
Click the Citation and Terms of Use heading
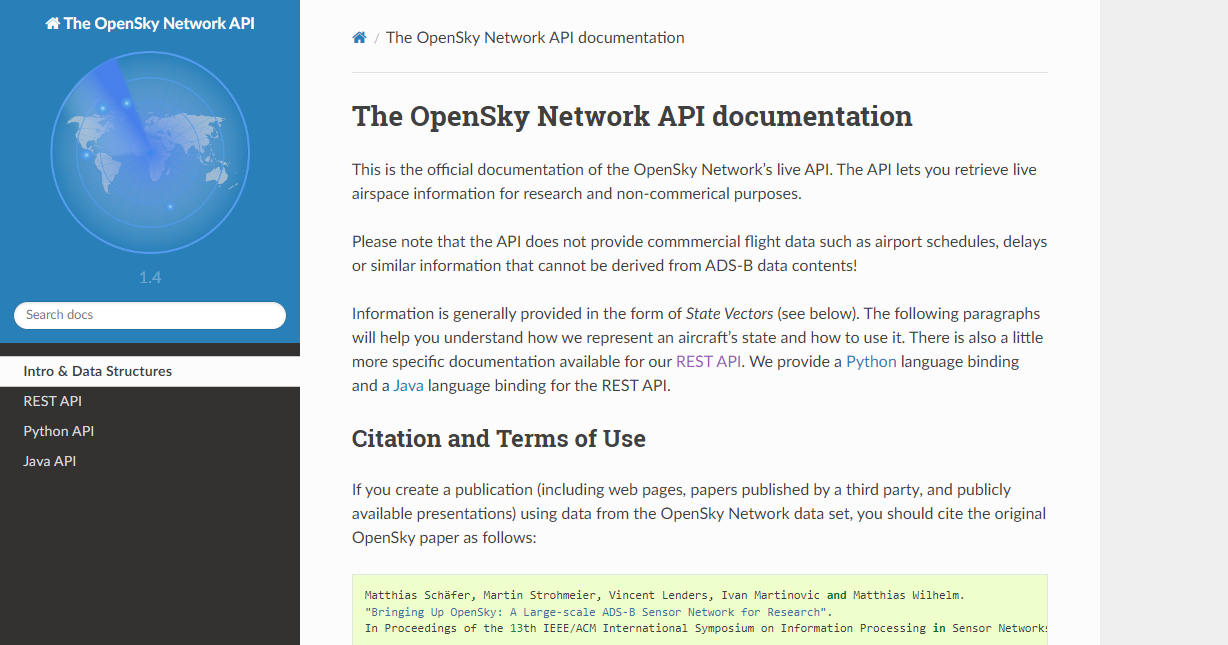point(498,439)
